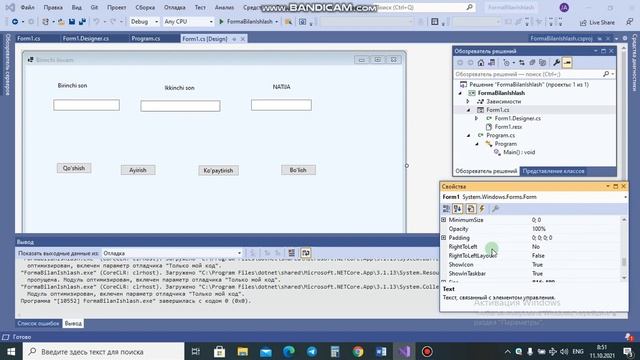Click the clear all output icon in Output panel
Image resolution: width=640 pixels, height=360 pixels.
291,253
